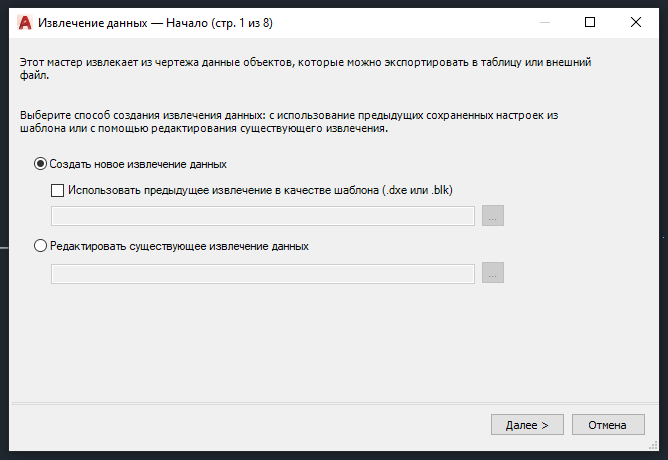Click the label text Создать новое извлечение данных
Screen dimensions: 668x460
pyautogui.click(x=138, y=164)
